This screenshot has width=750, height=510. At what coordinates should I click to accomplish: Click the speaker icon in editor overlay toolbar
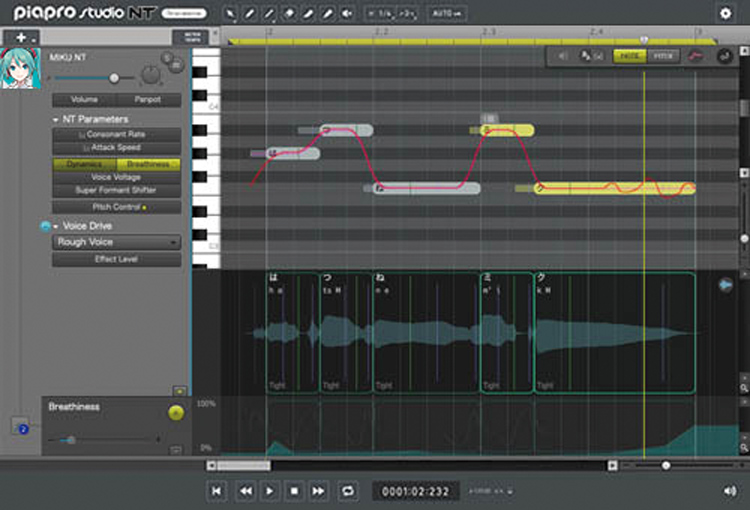click(x=563, y=56)
